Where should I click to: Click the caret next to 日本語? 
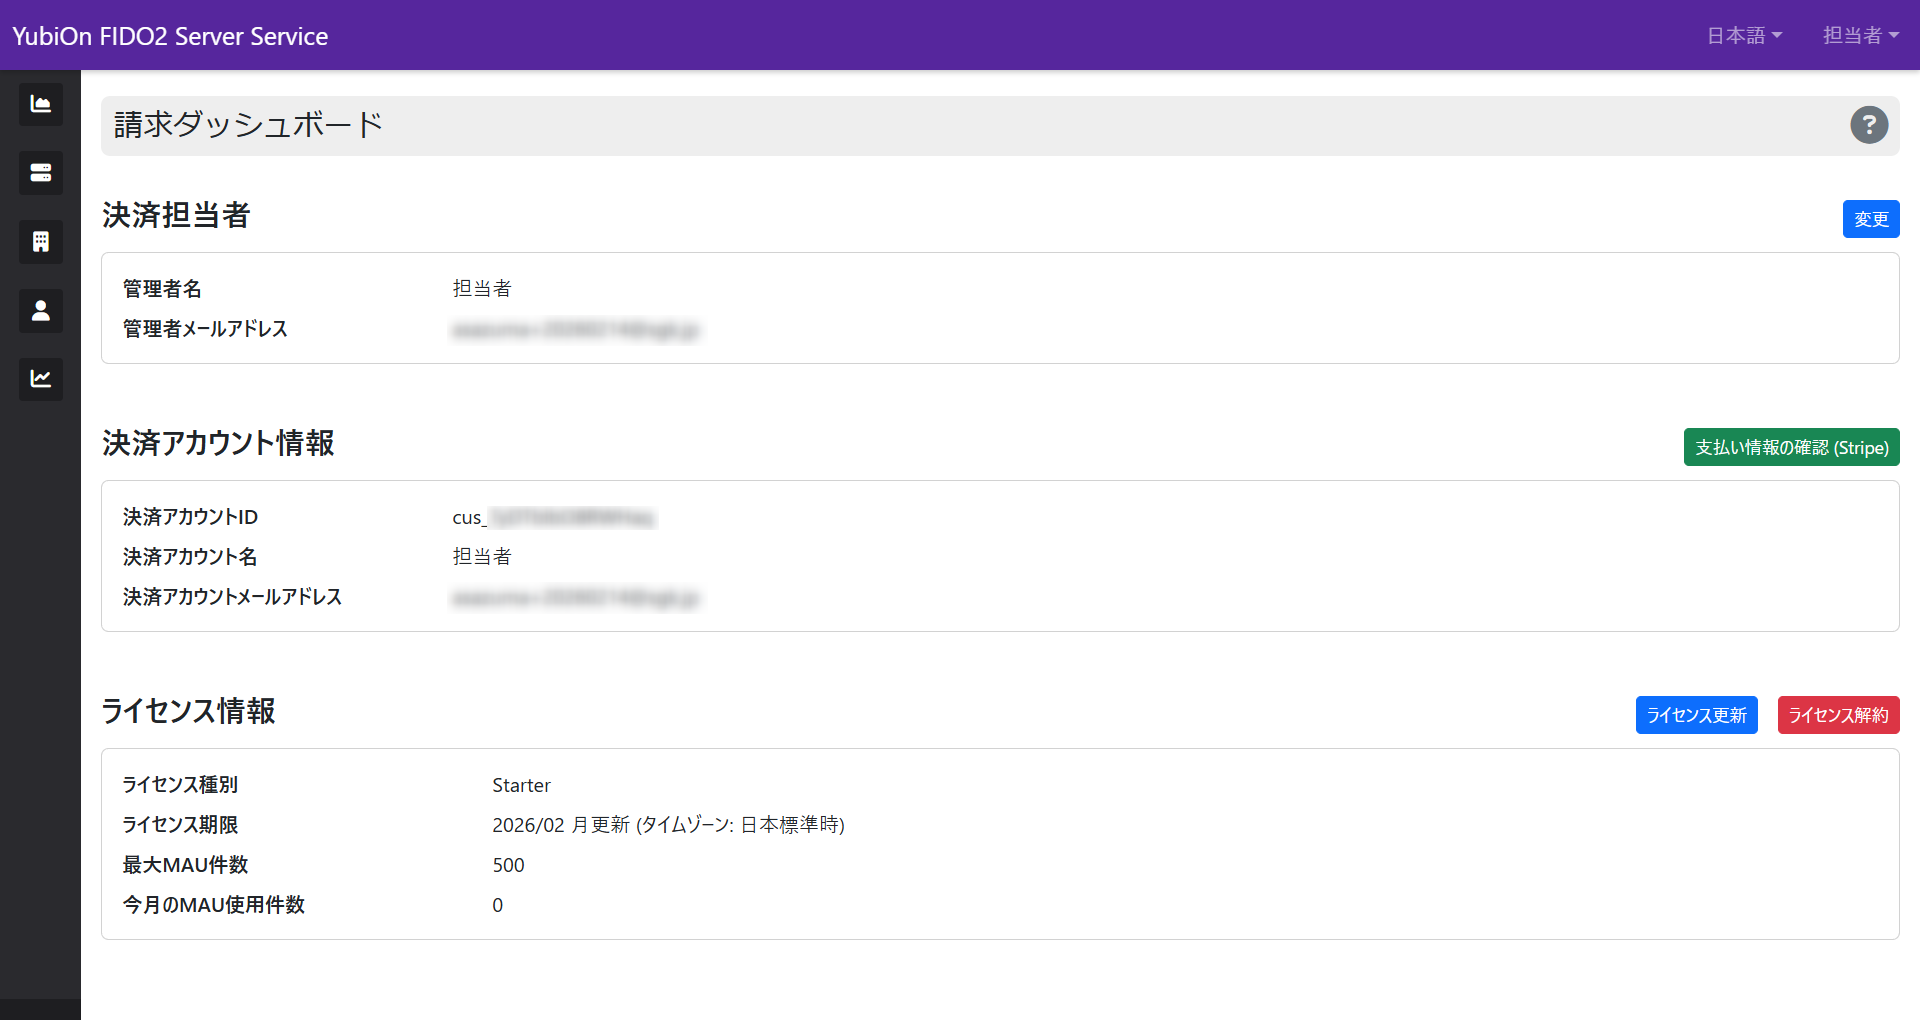[x=1778, y=36]
